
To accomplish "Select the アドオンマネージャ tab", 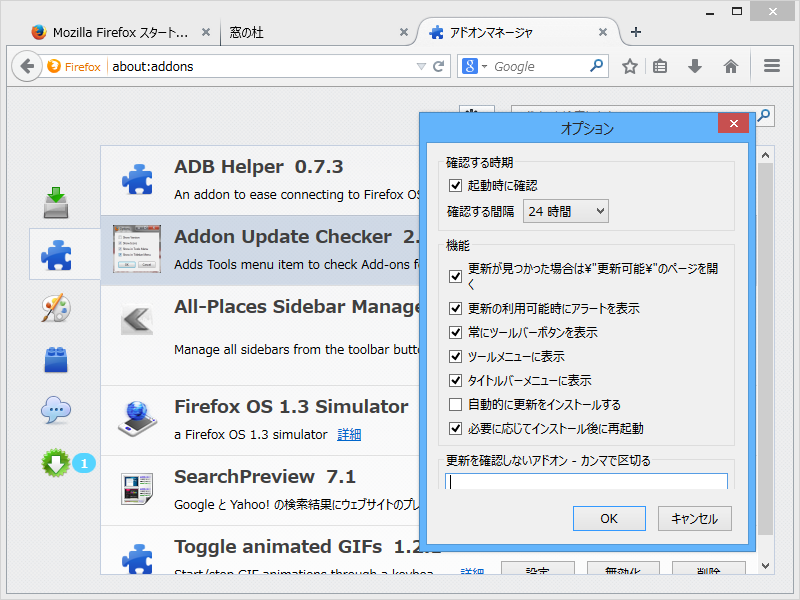I will click(490, 33).
